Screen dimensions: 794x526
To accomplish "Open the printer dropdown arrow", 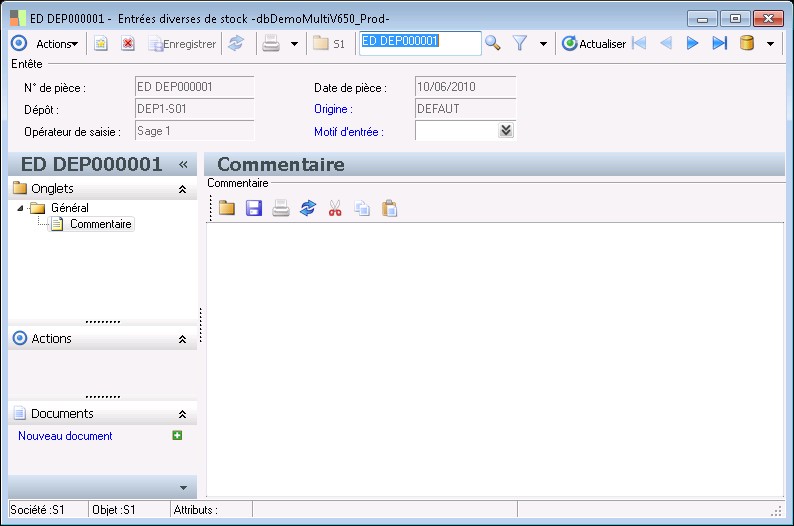I will point(294,44).
